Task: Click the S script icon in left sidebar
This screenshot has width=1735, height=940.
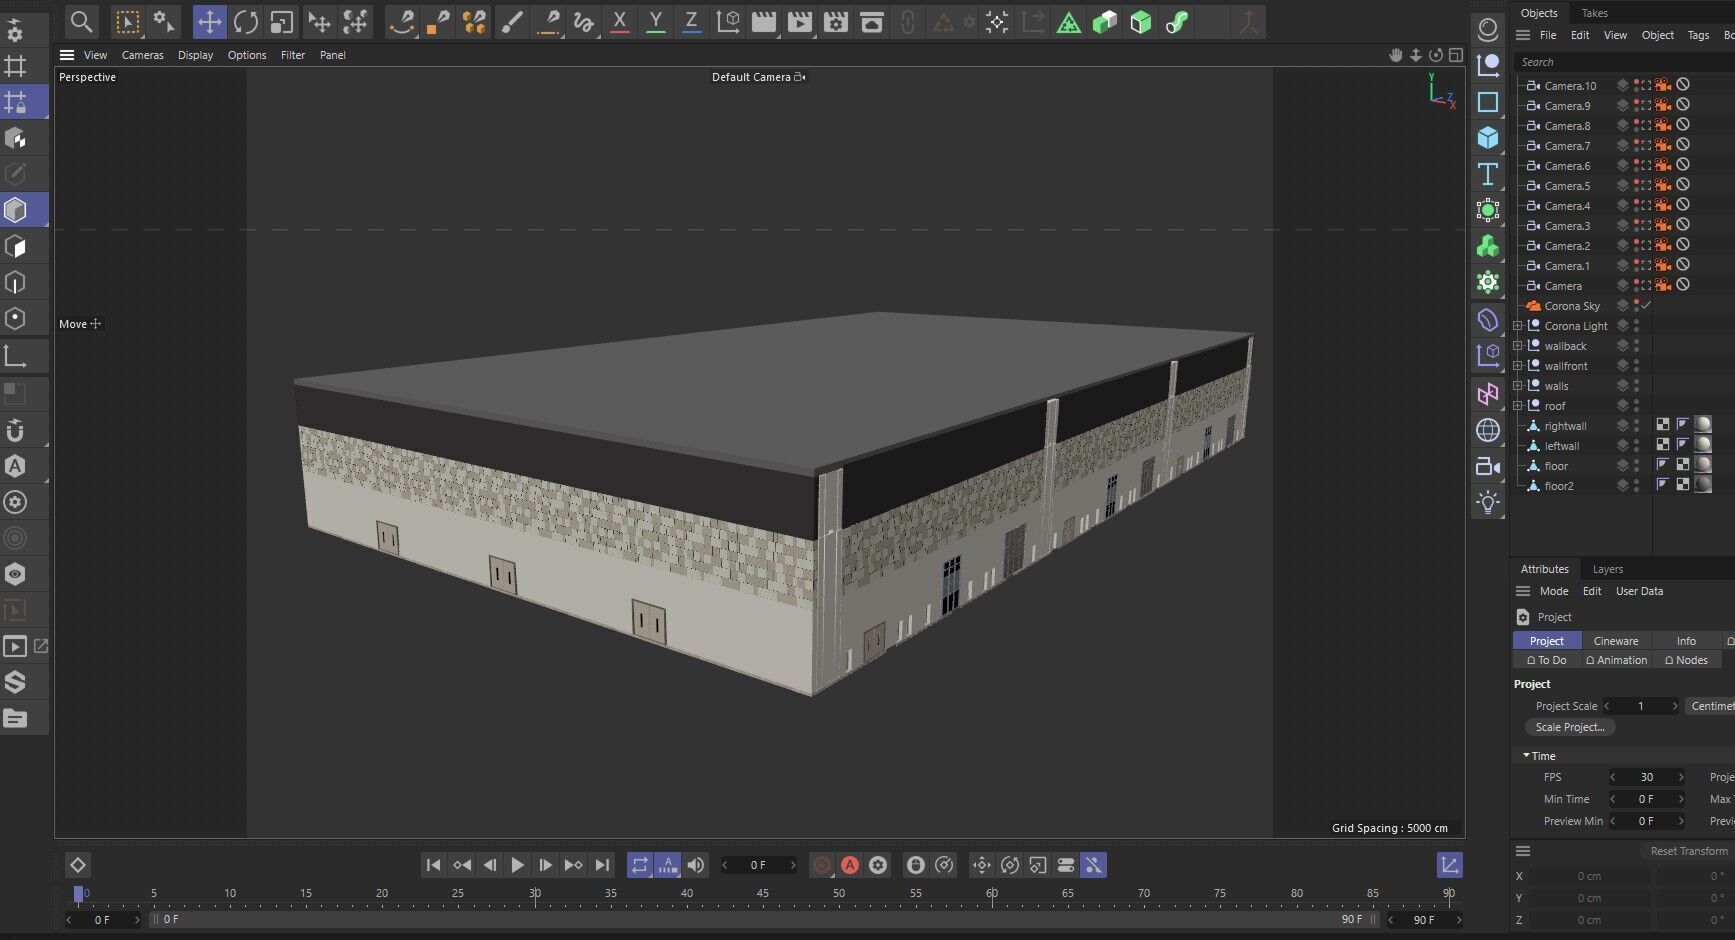Action: [16, 682]
